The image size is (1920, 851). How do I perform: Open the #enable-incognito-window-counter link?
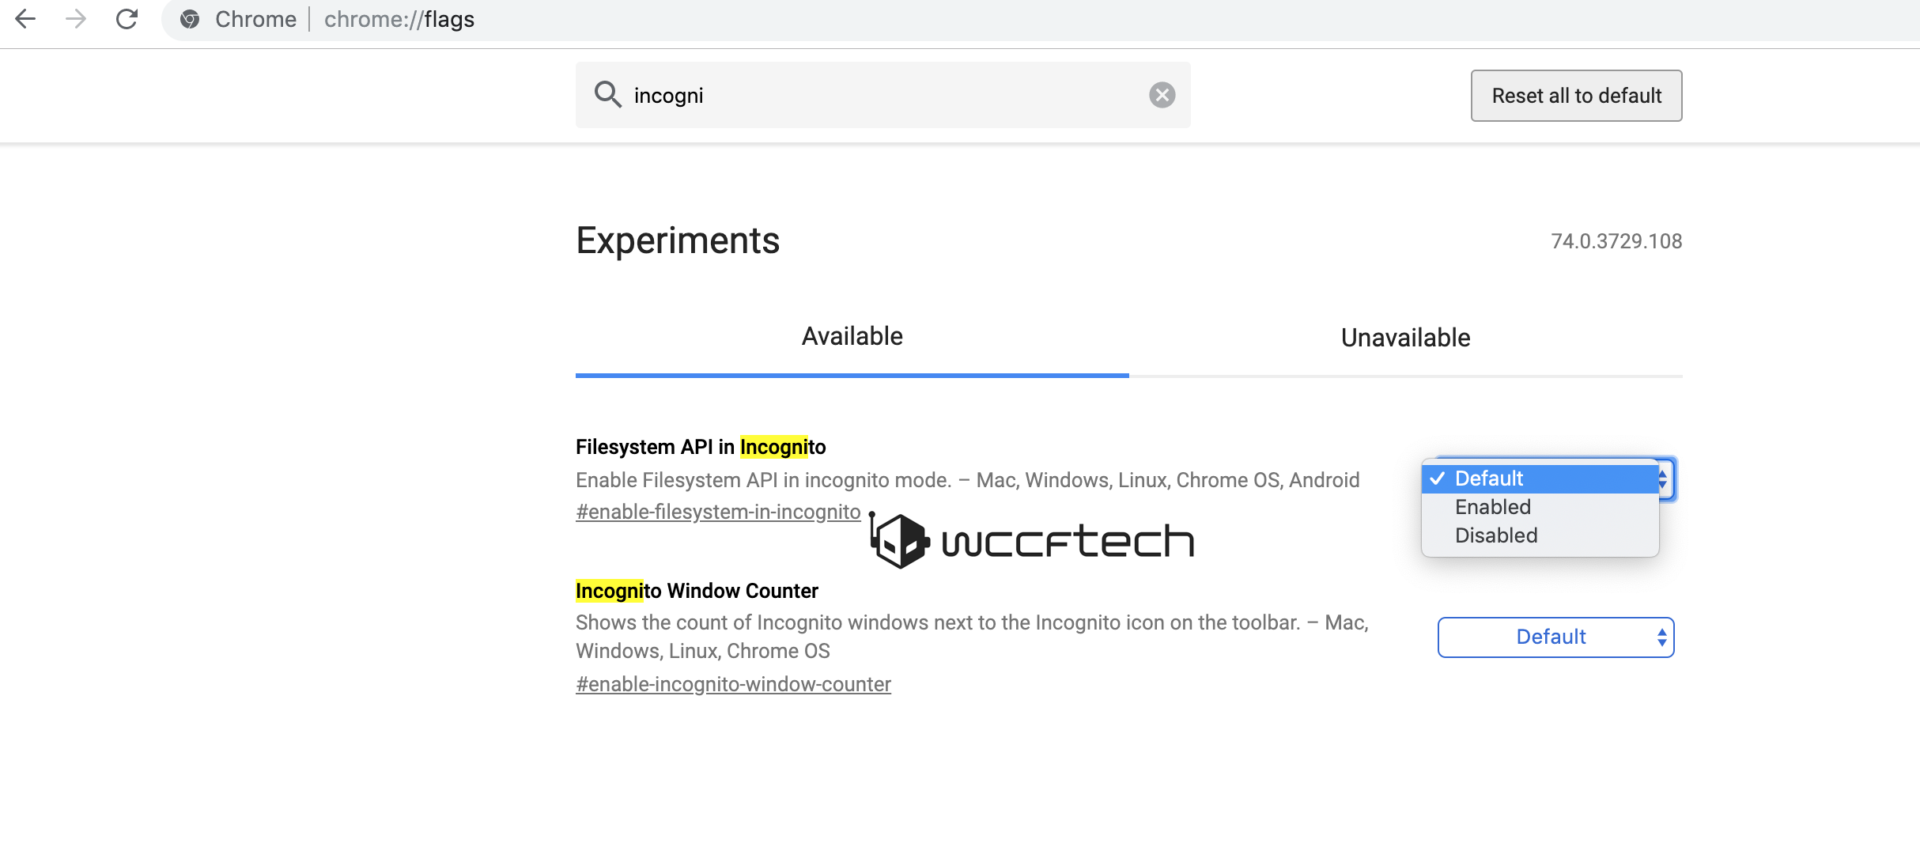[x=733, y=685]
